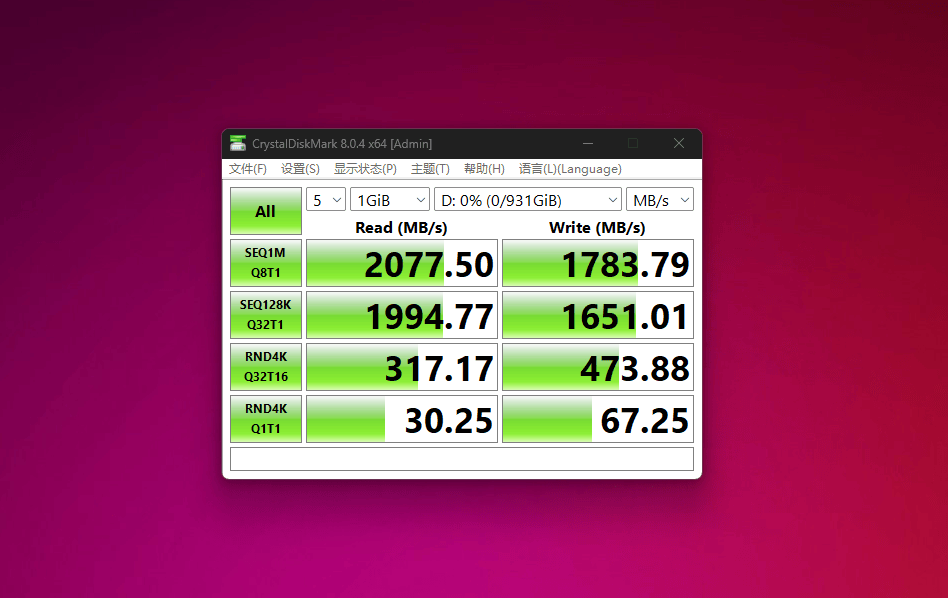Minimize the CrystalDiskMark window
The image size is (948, 598).
588,143
